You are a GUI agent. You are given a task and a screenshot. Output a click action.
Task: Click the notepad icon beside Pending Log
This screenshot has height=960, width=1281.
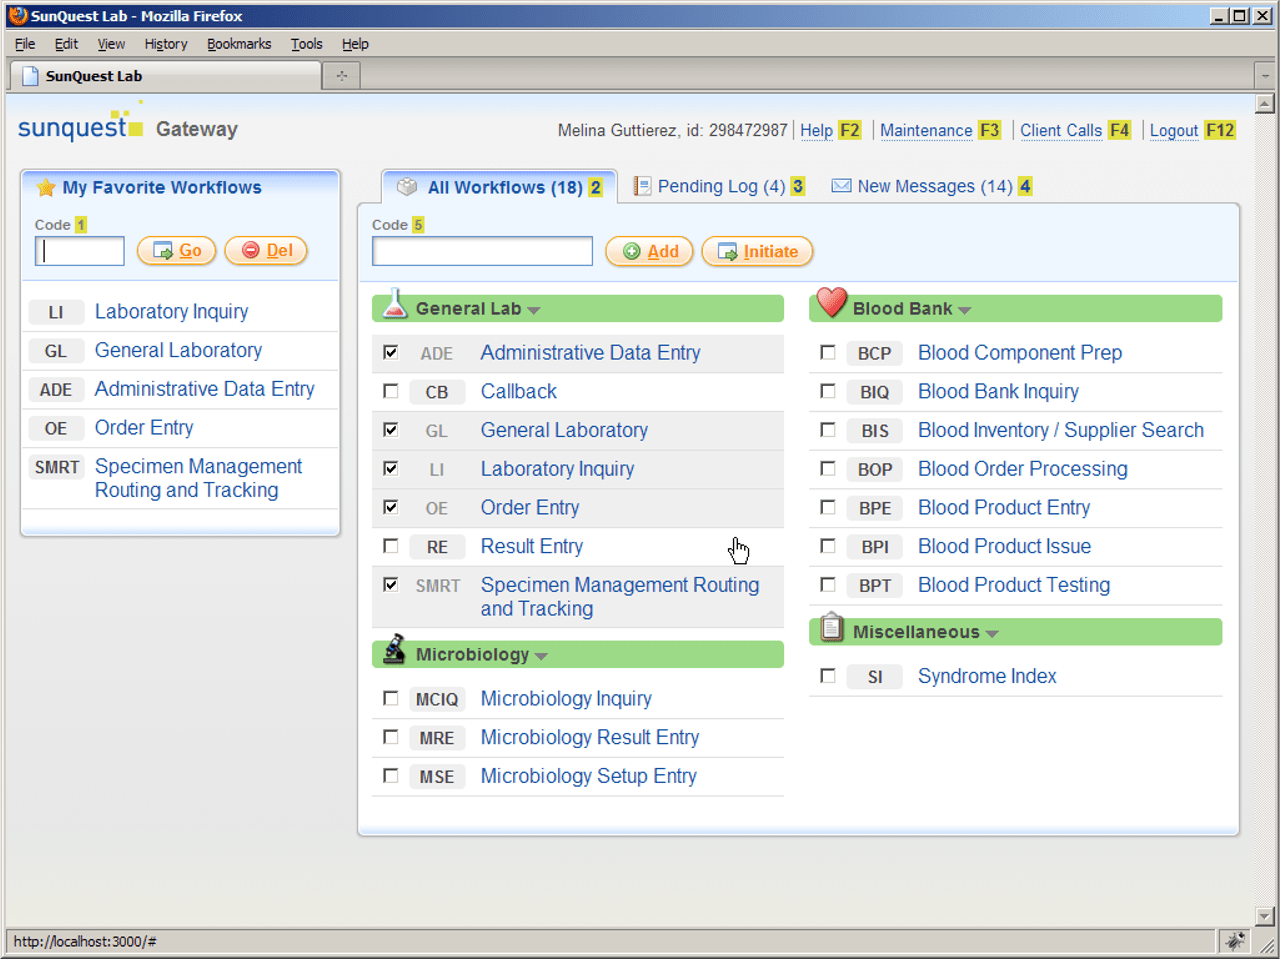642,186
